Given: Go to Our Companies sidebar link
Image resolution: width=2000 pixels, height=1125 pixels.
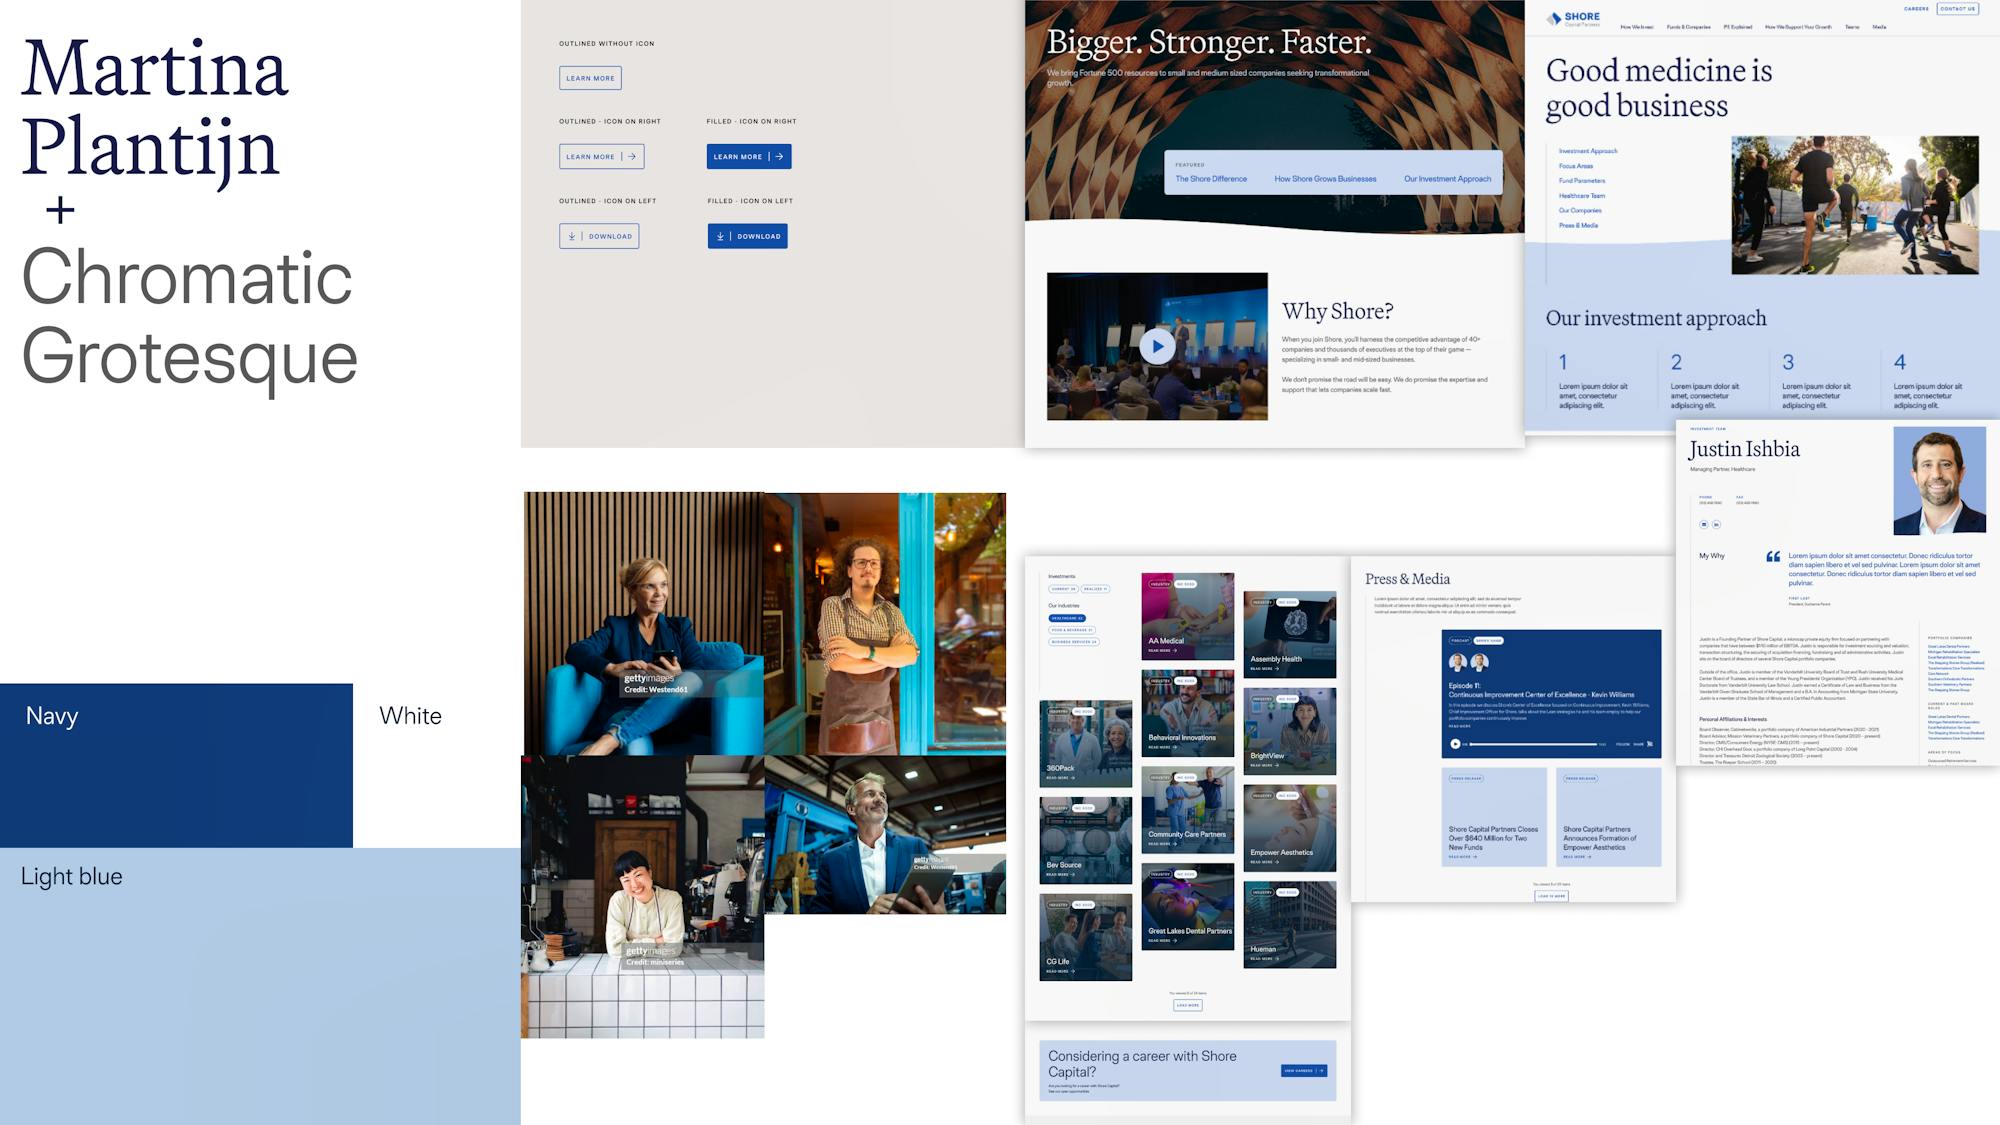Looking at the screenshot, I should [1580, 210].
